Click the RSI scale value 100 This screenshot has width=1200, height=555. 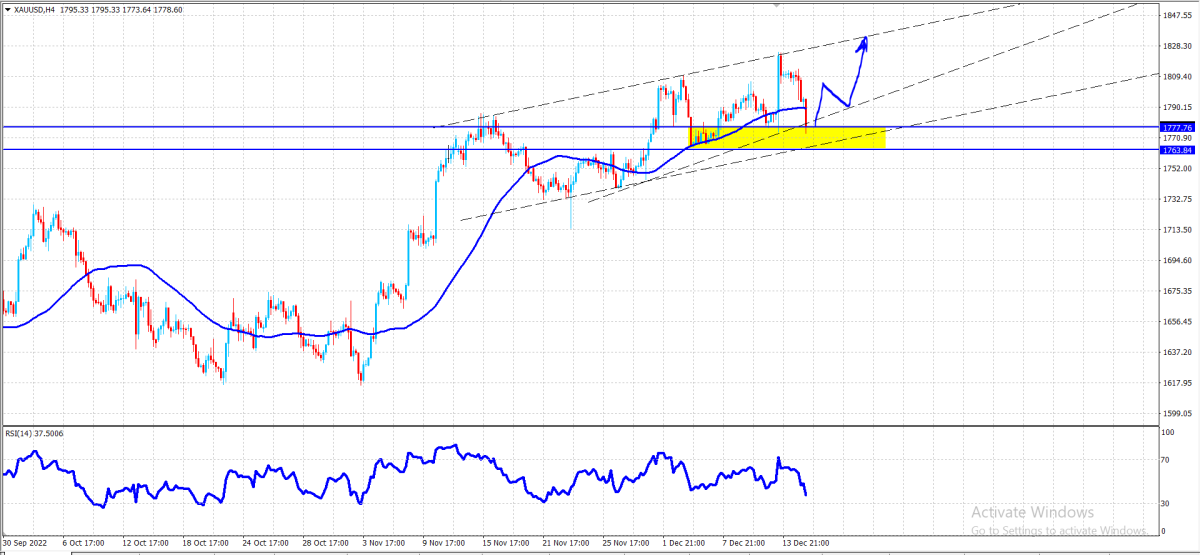click(x=1168, y=431)
